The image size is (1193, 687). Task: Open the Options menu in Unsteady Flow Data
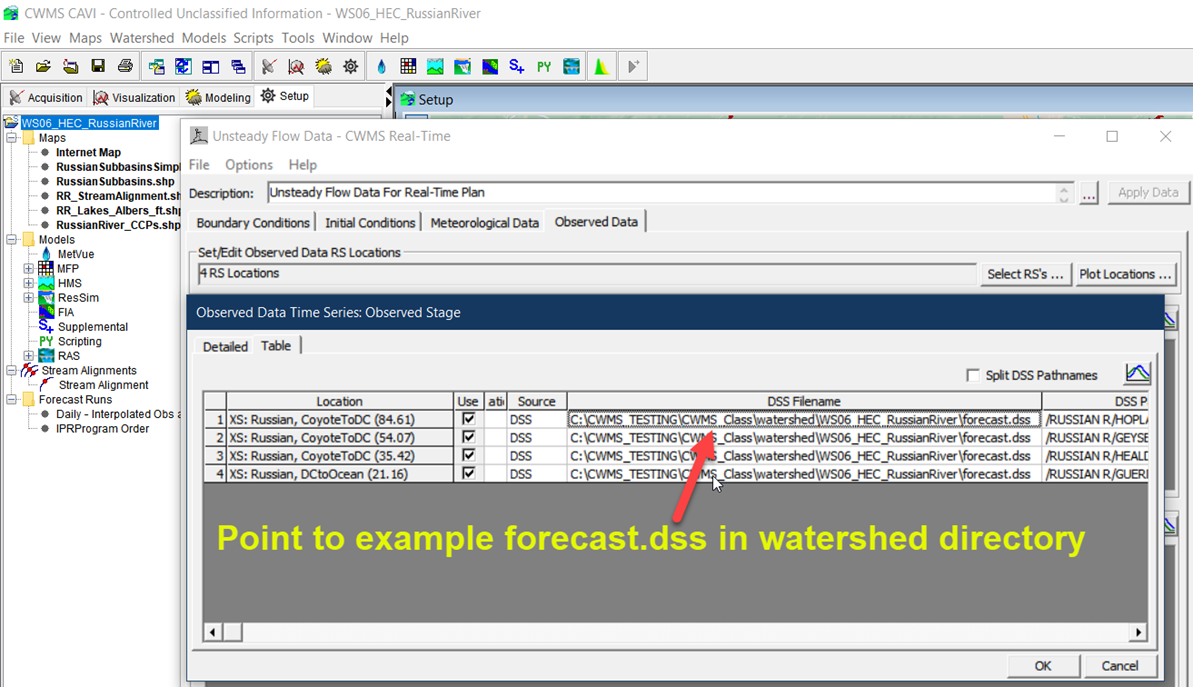click(x=249, y=165)
